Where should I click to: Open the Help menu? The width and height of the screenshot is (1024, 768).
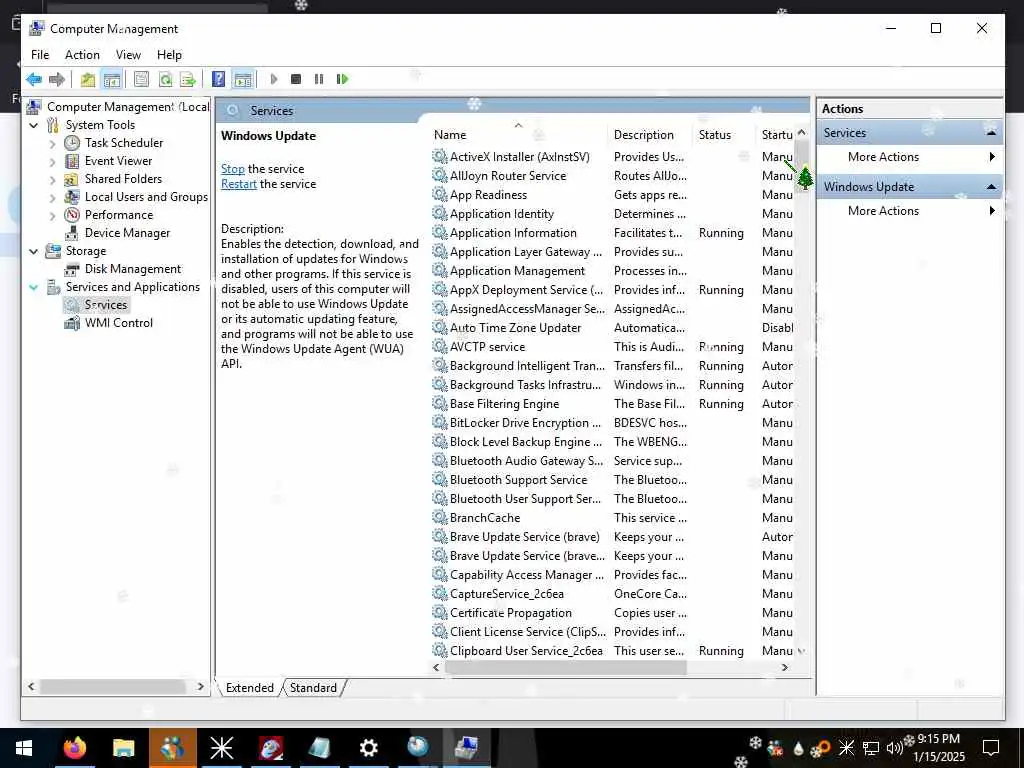(x=169, y=55)
